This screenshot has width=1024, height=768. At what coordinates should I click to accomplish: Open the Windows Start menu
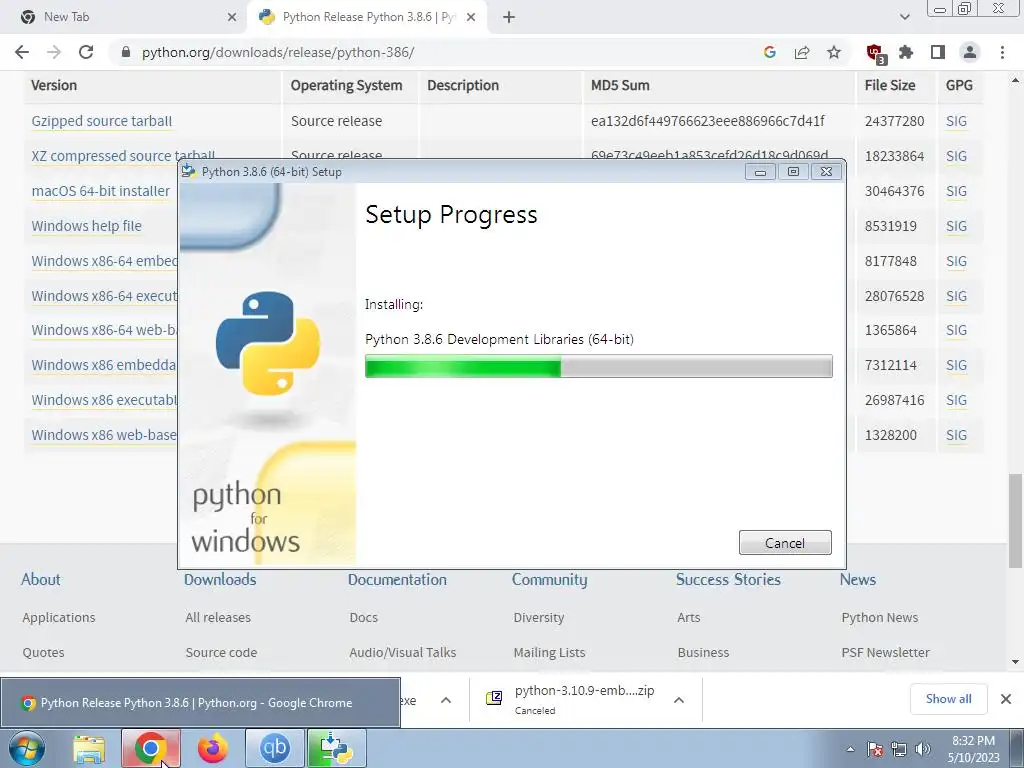pos(27,748)
